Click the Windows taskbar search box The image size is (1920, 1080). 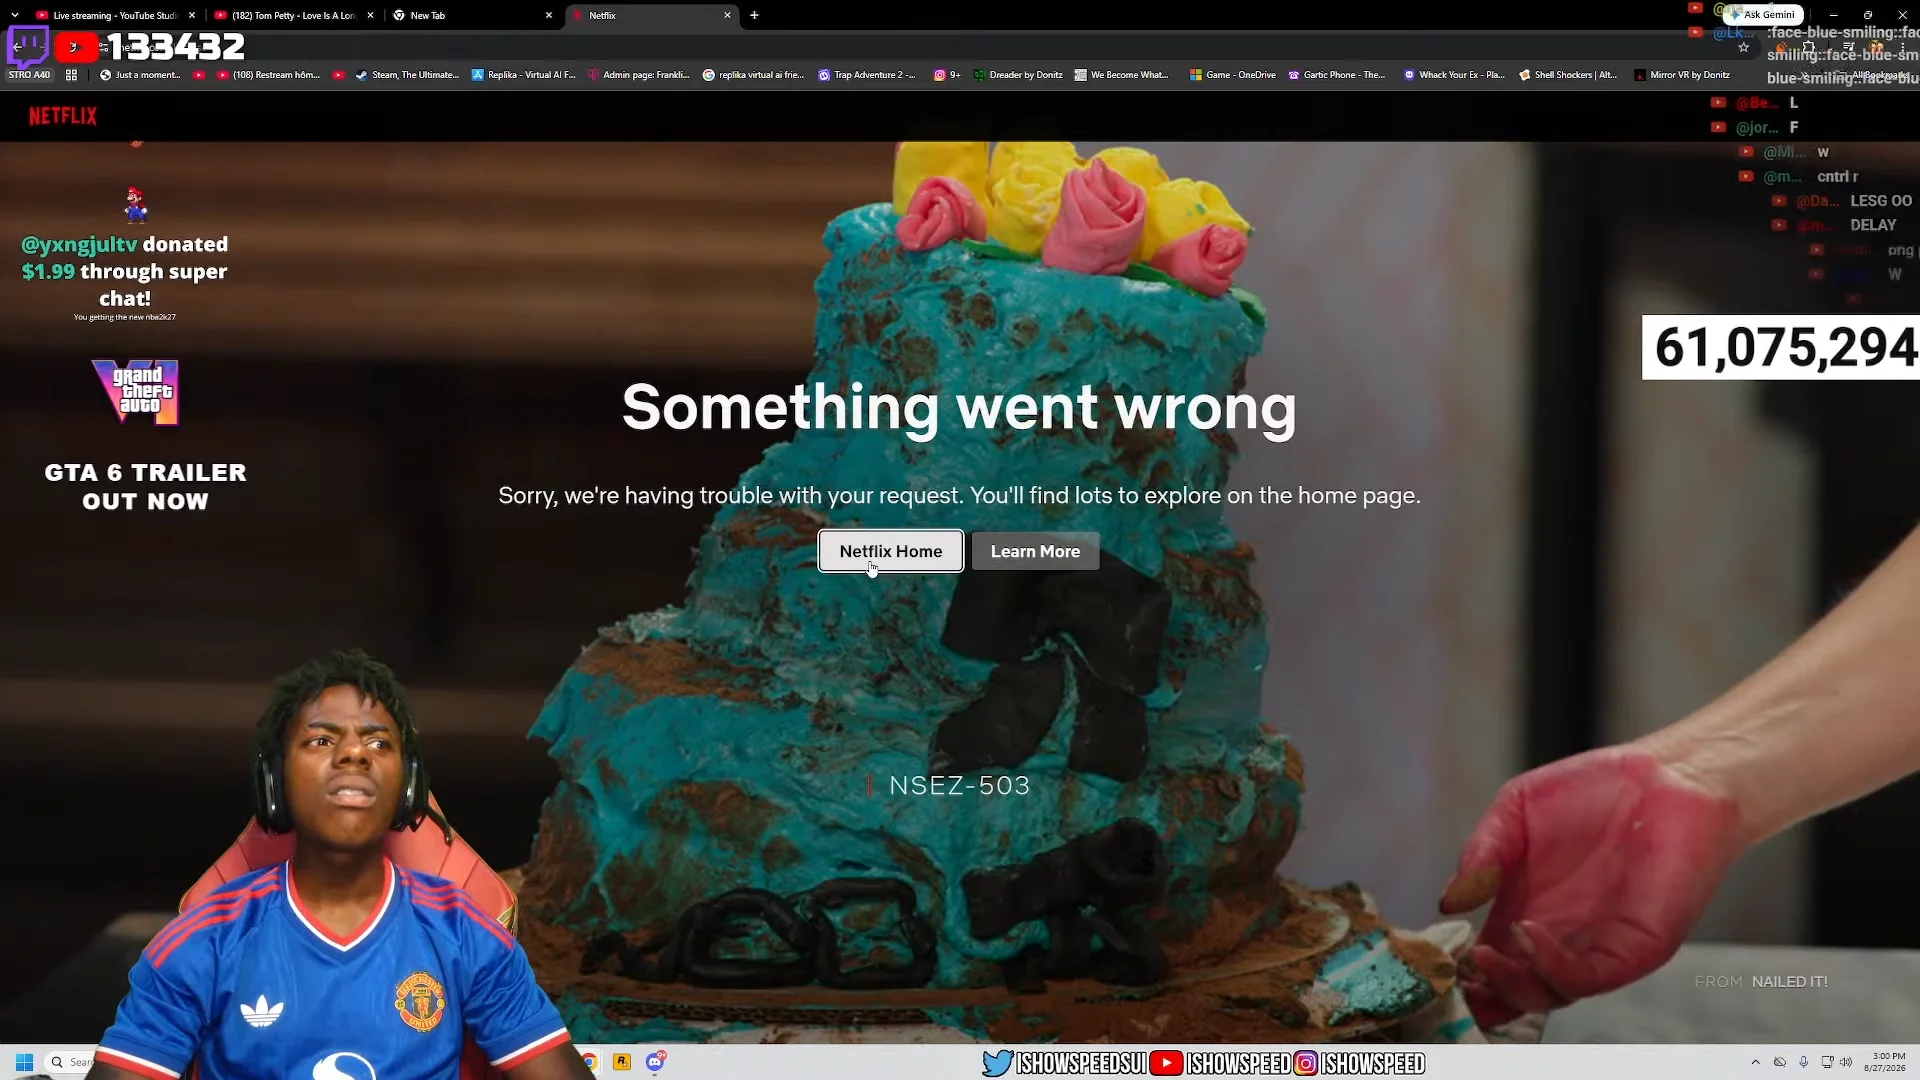(70, 1062)
